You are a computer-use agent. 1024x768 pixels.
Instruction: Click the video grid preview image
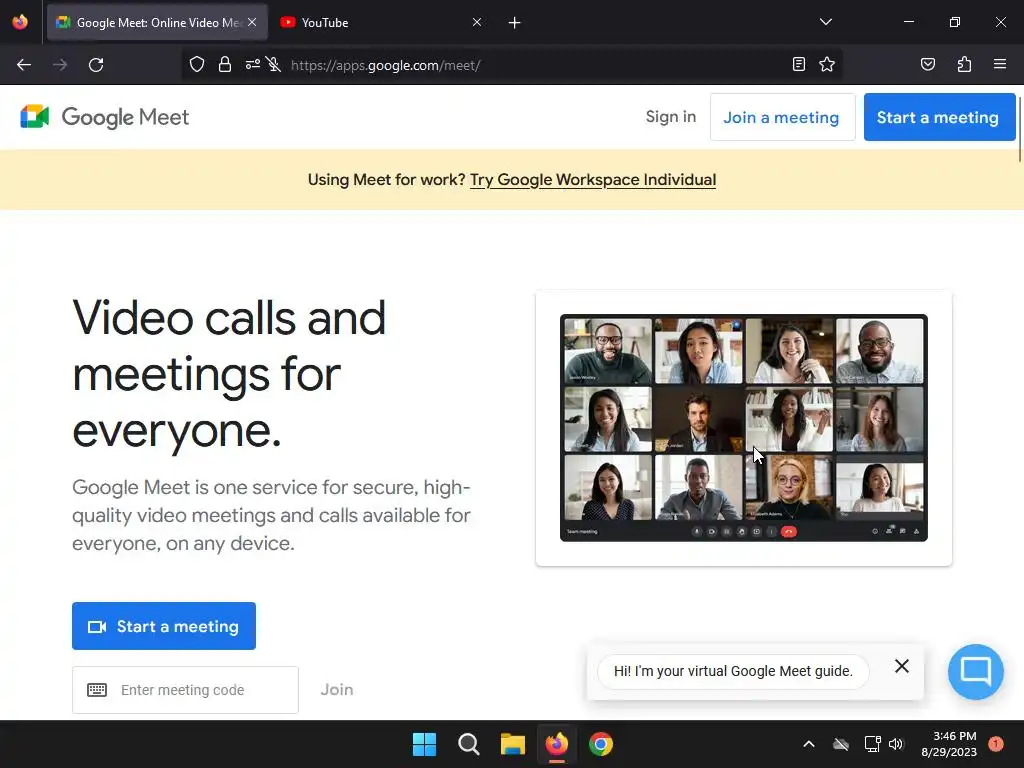tap(744, 428)
